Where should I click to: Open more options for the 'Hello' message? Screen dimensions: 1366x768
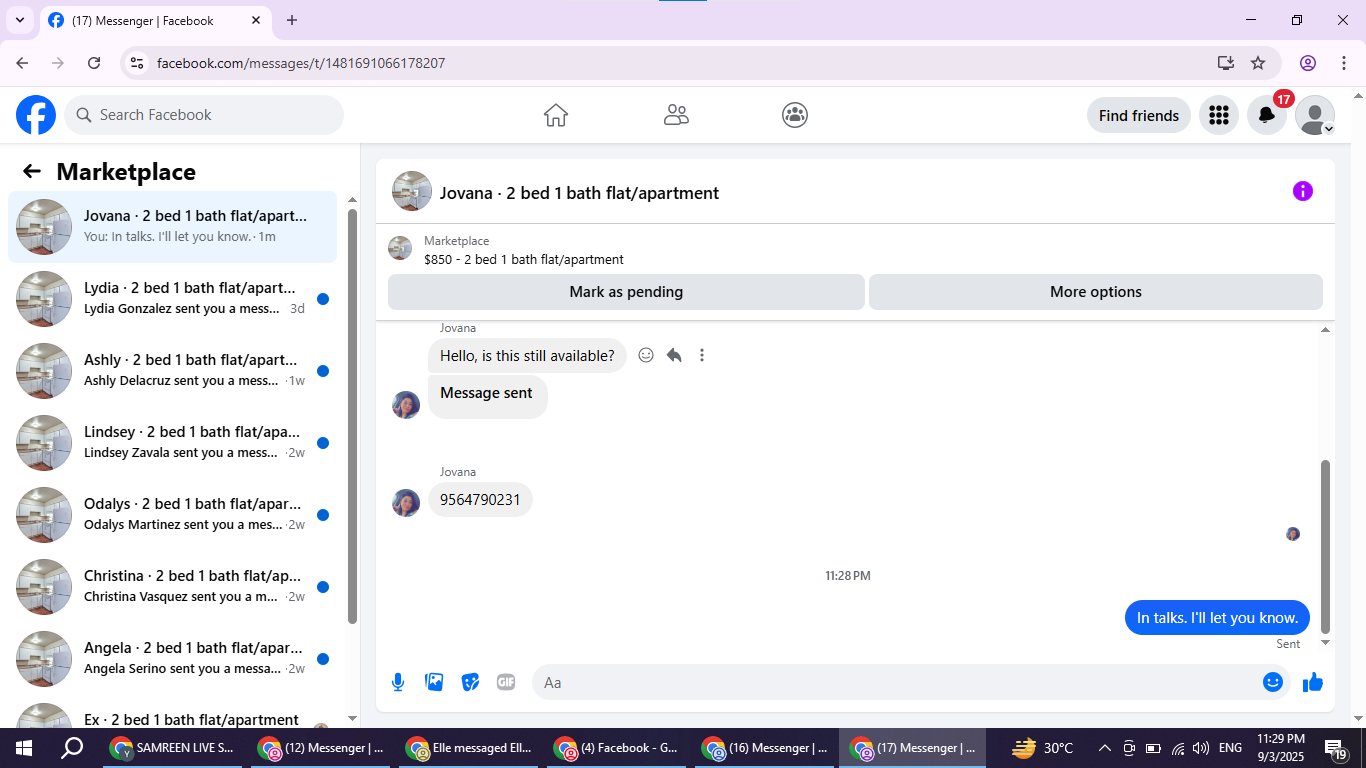pos(702,355)
